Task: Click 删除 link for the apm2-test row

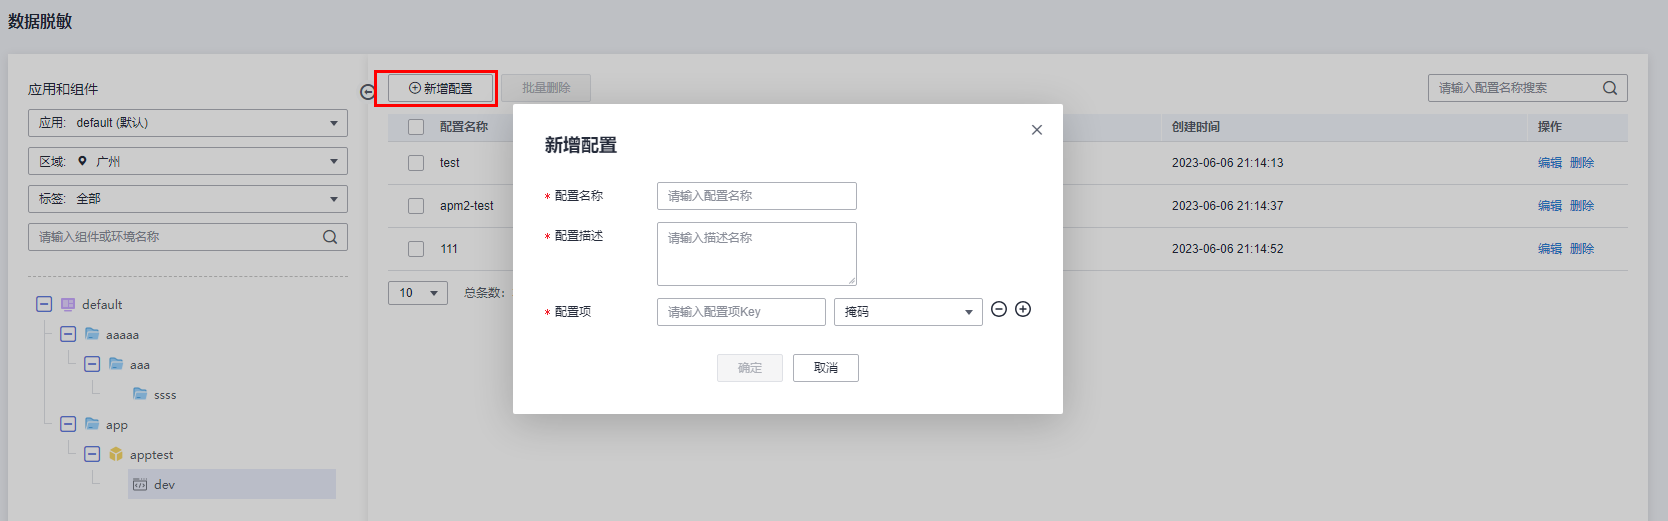Action: 1582,206
